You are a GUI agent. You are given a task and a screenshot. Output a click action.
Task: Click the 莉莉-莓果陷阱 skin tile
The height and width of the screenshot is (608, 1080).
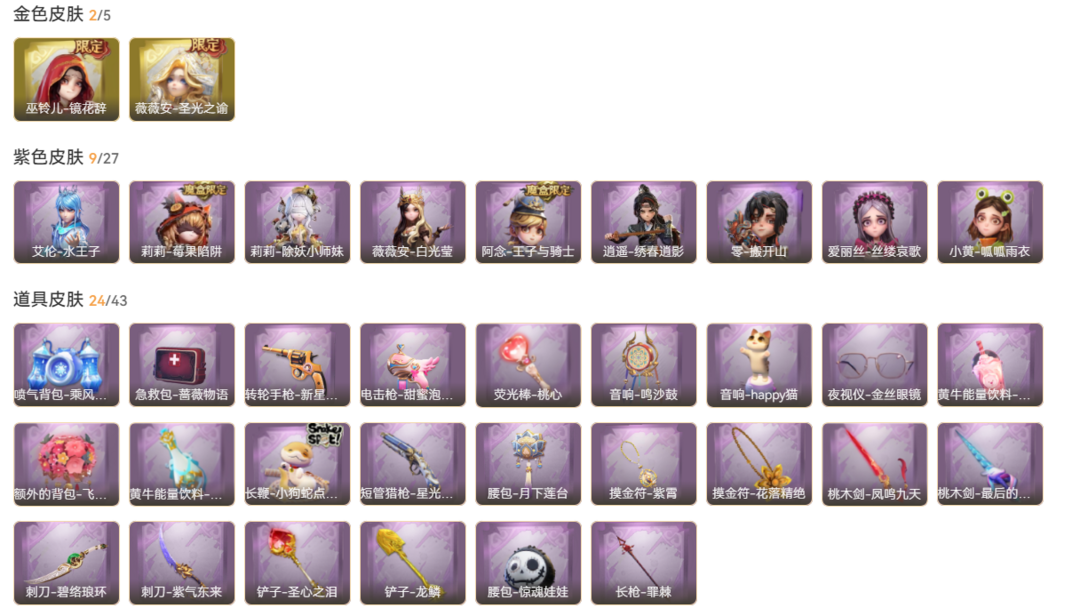point(182,222)
